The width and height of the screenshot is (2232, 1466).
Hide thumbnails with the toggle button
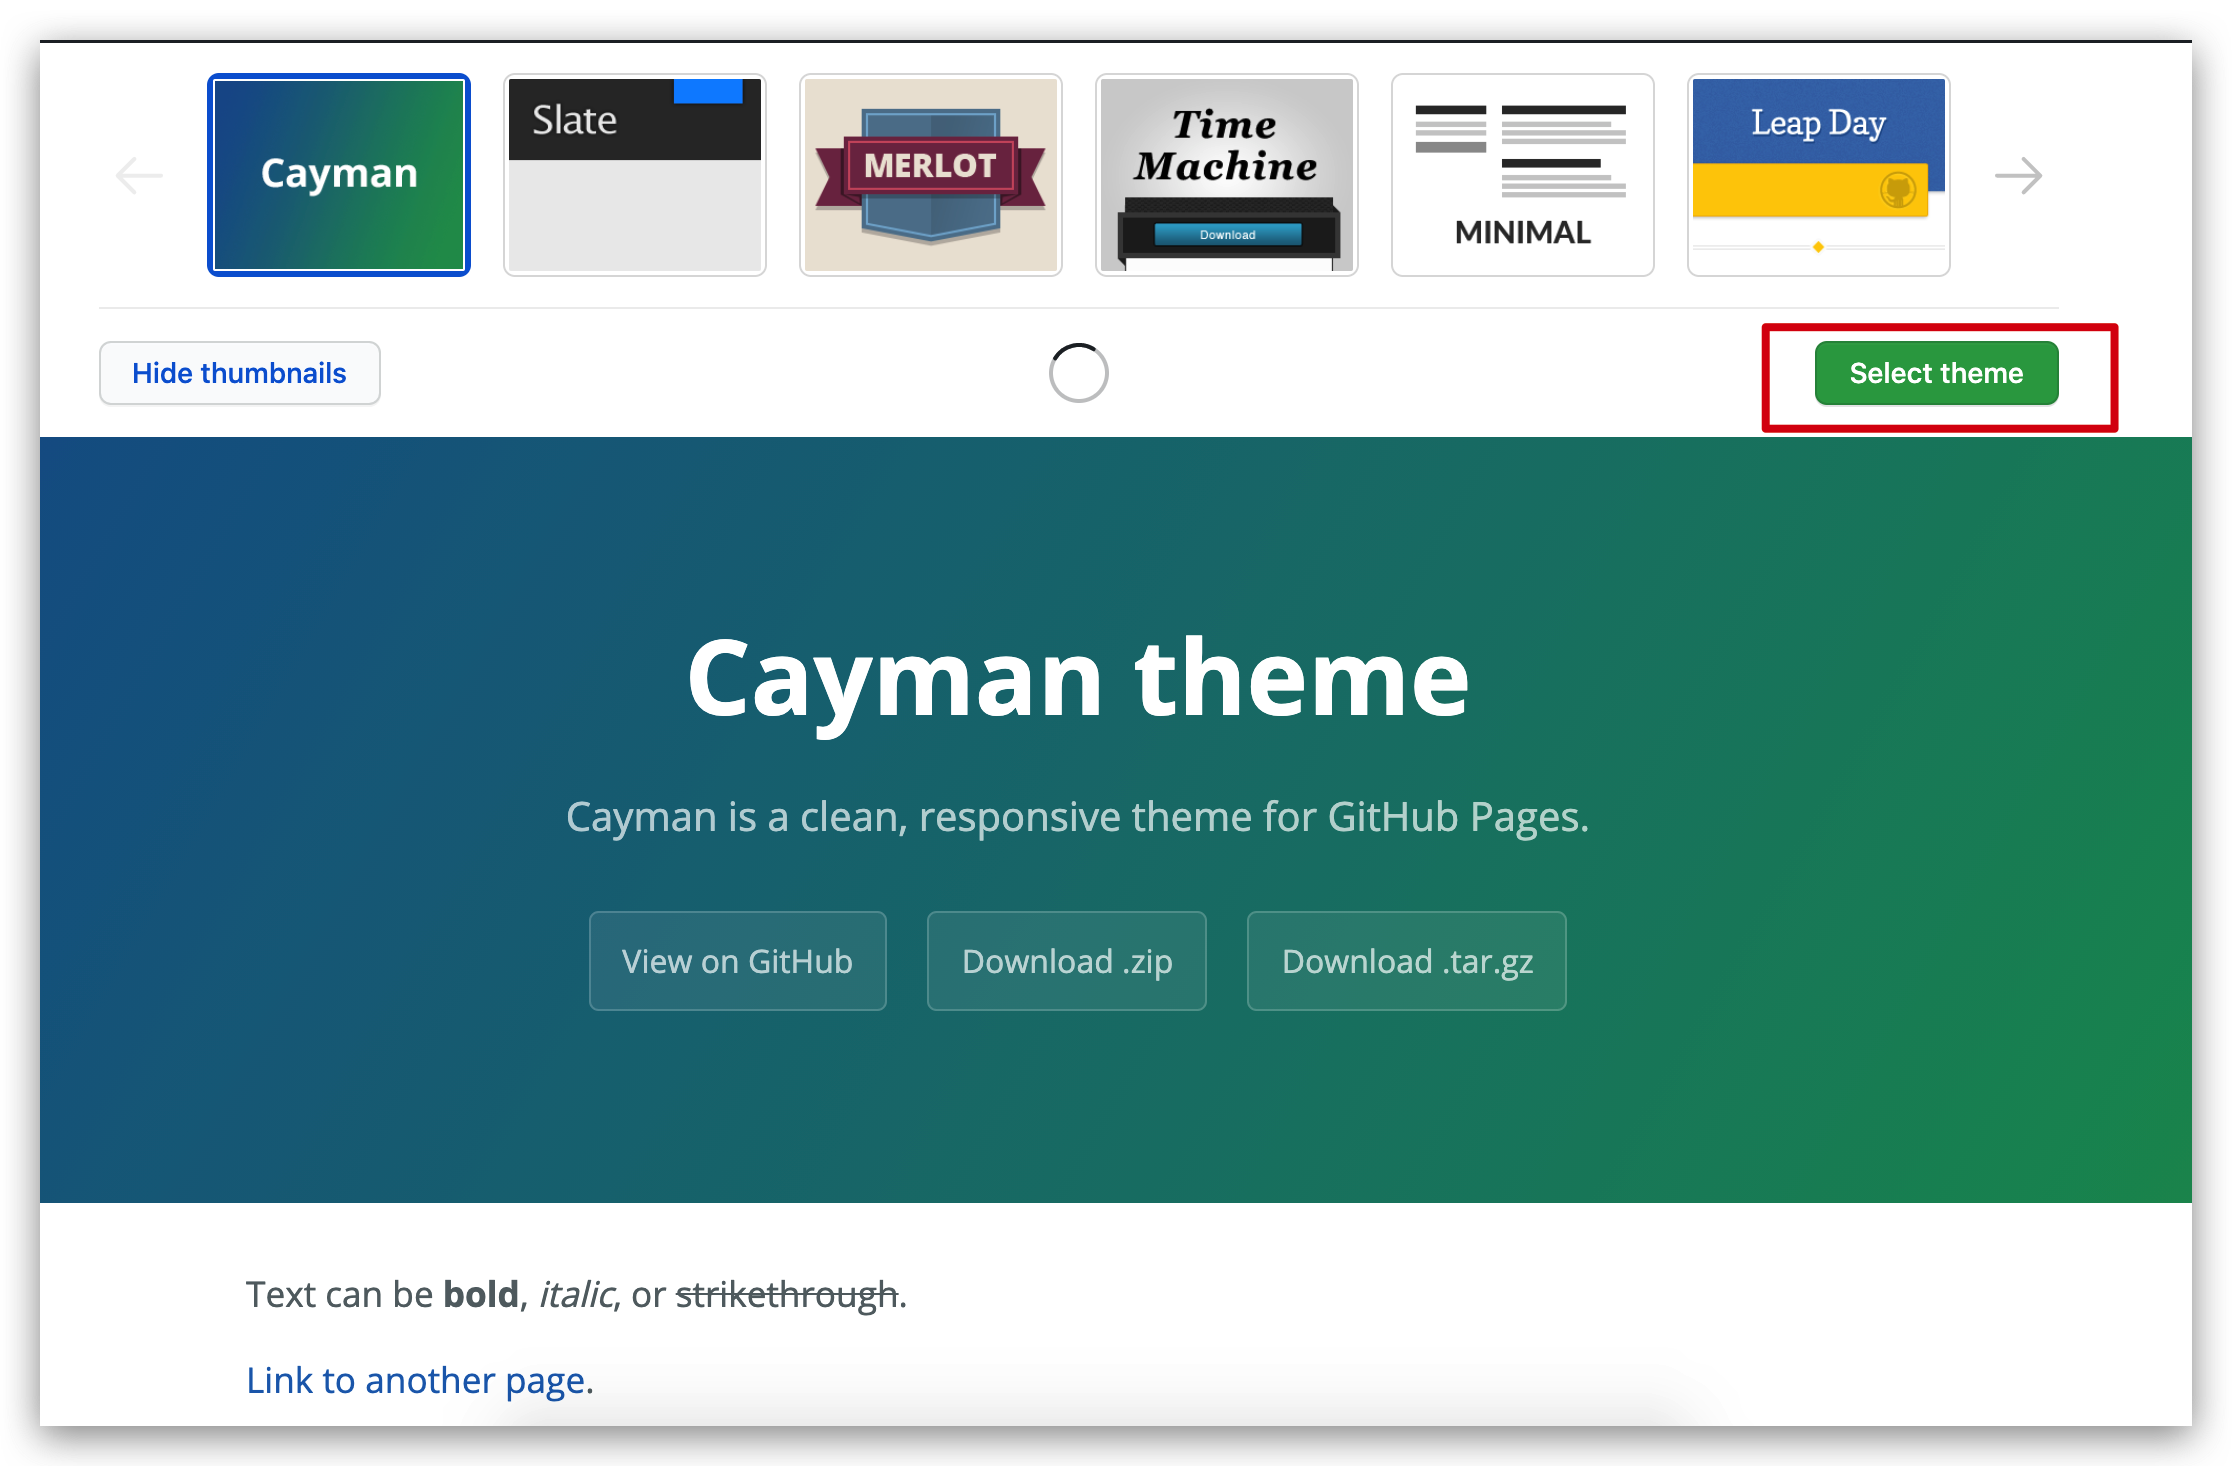(239, 373)
